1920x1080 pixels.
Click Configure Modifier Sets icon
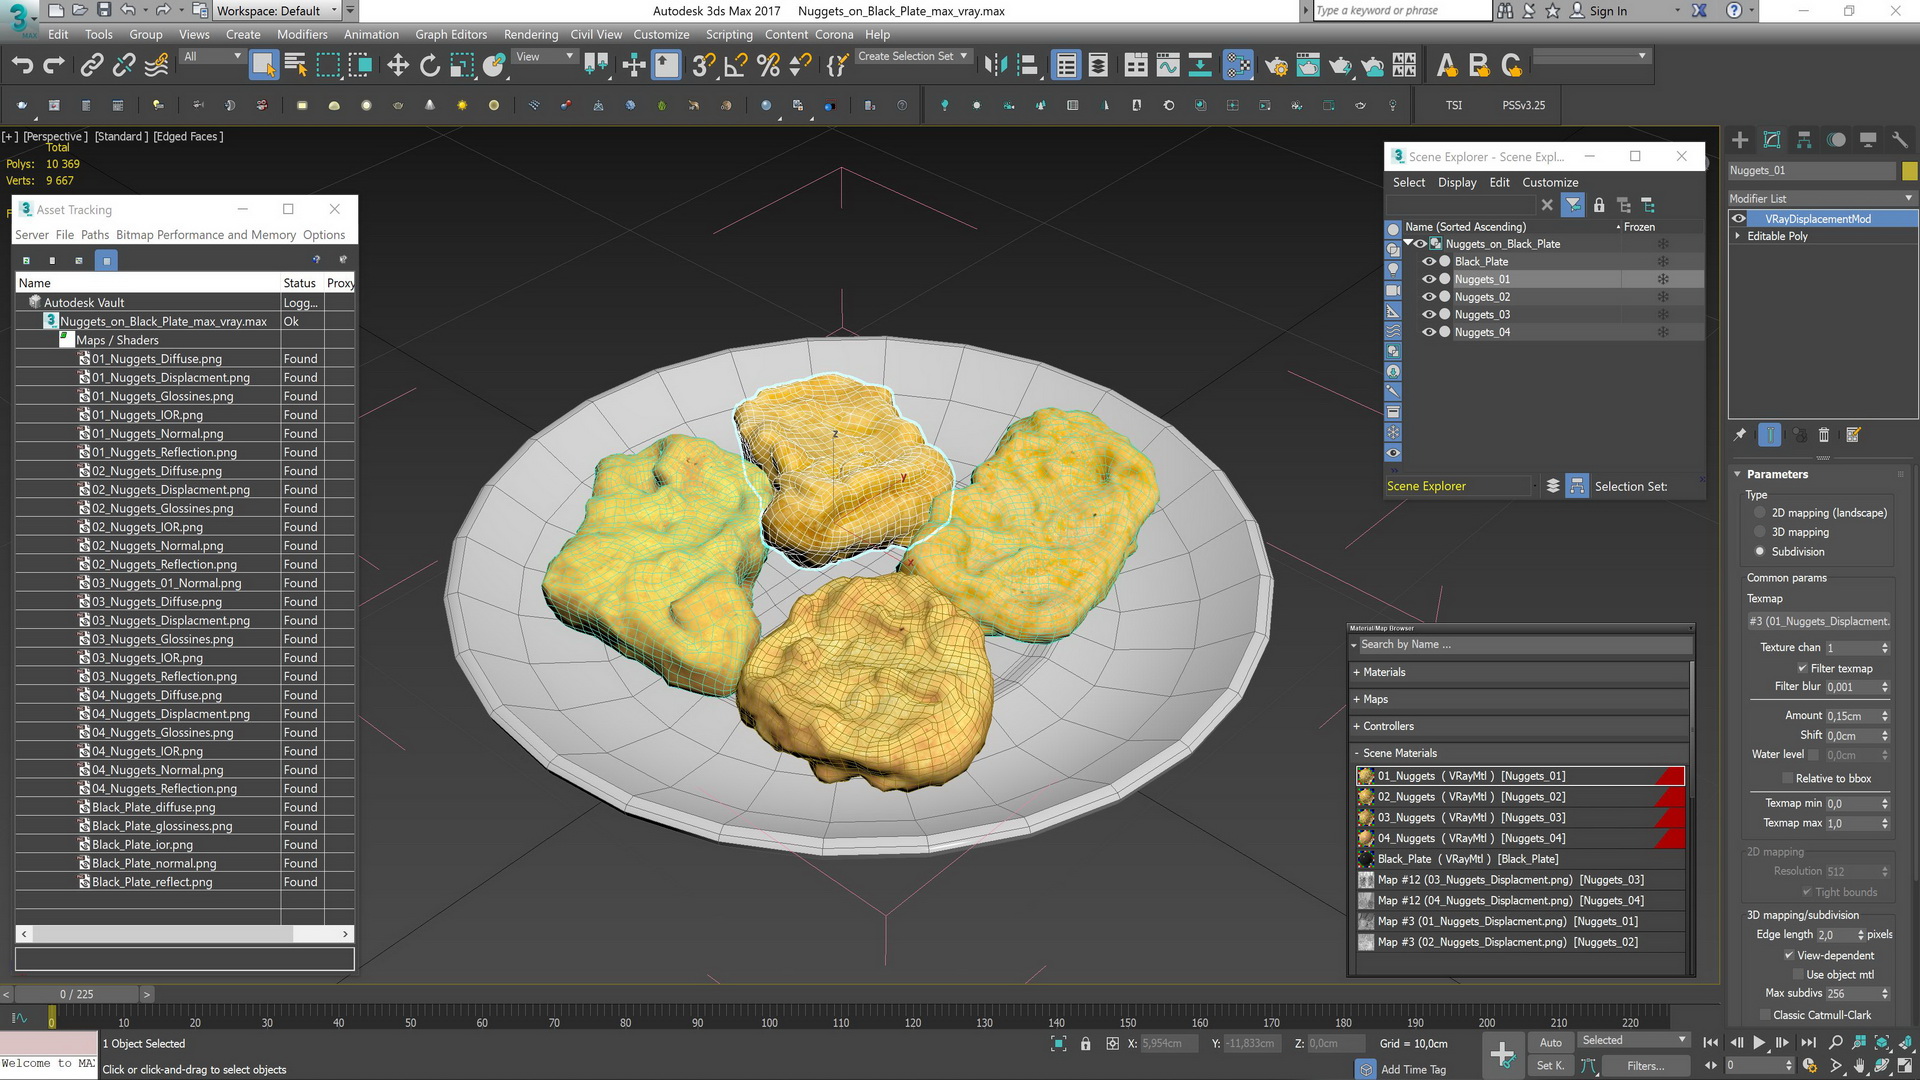coord(1853,435)
